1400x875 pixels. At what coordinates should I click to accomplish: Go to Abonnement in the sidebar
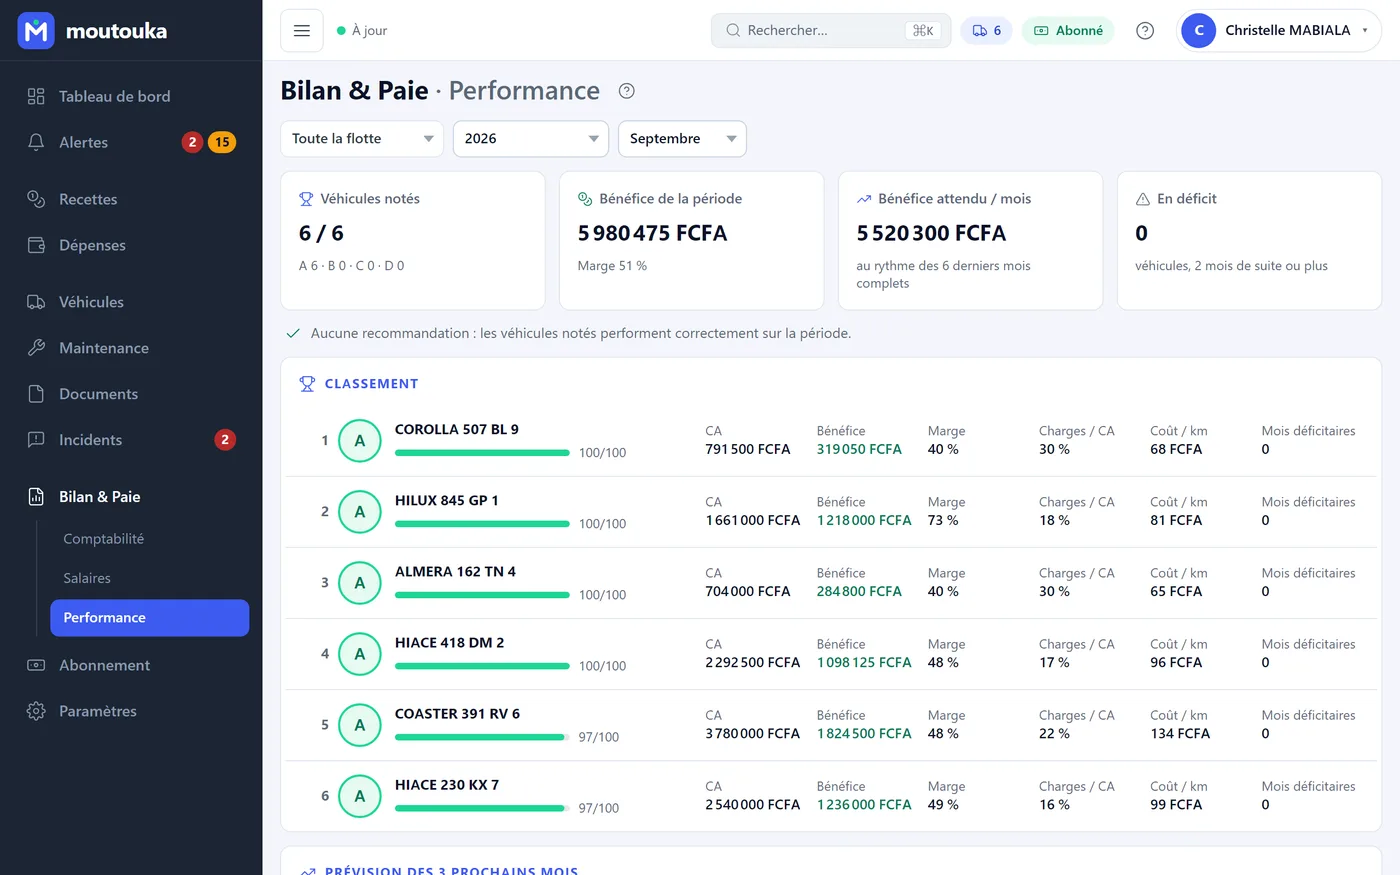(x=131, y=665)
